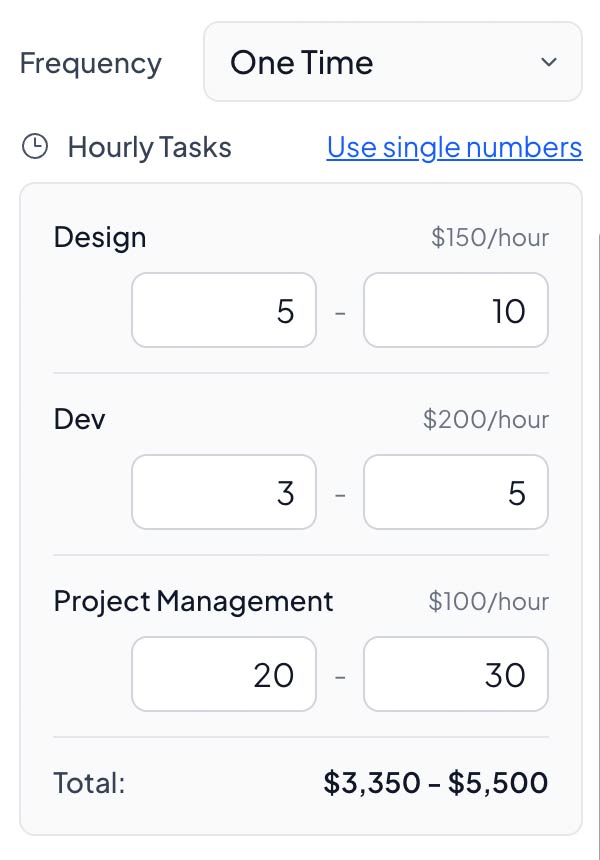Open the Frequency dropdown chevron
The width and height of the screenshot is (600, 860).
tap(548, 62)
